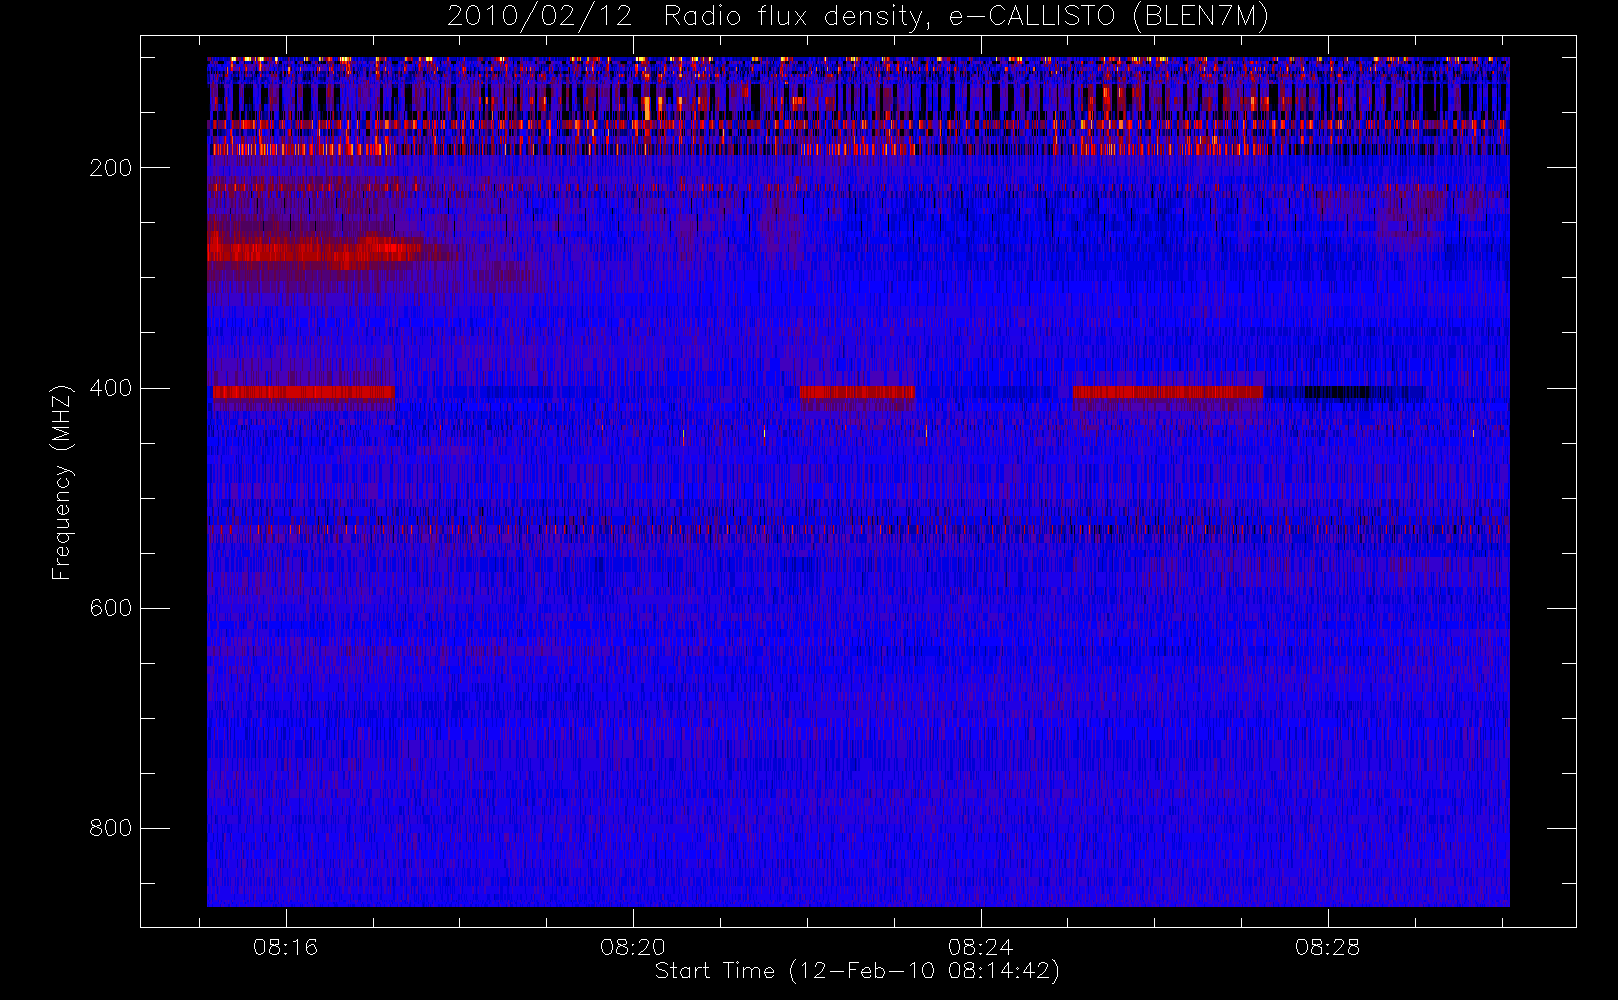
Task: Click the "Frequency (MHz)" axis label
Action: coord(62,482)
